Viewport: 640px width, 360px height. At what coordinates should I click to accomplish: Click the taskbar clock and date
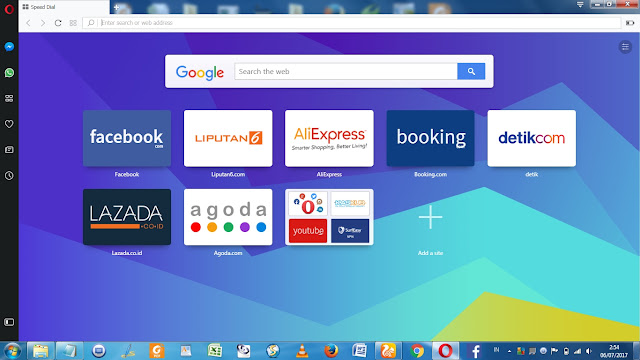[x=614, y=351]
